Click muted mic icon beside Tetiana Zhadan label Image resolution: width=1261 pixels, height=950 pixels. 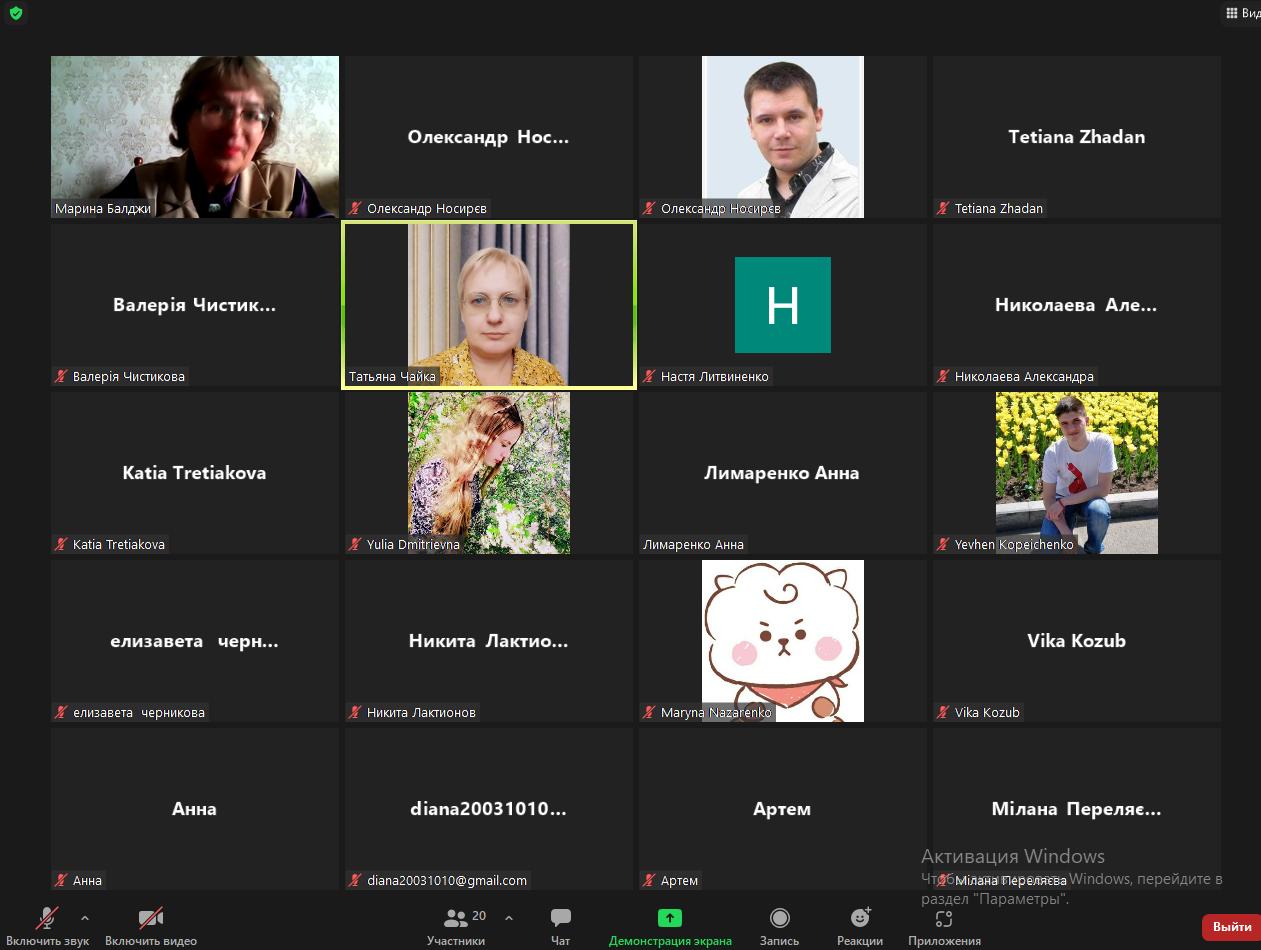pos(943,208)
